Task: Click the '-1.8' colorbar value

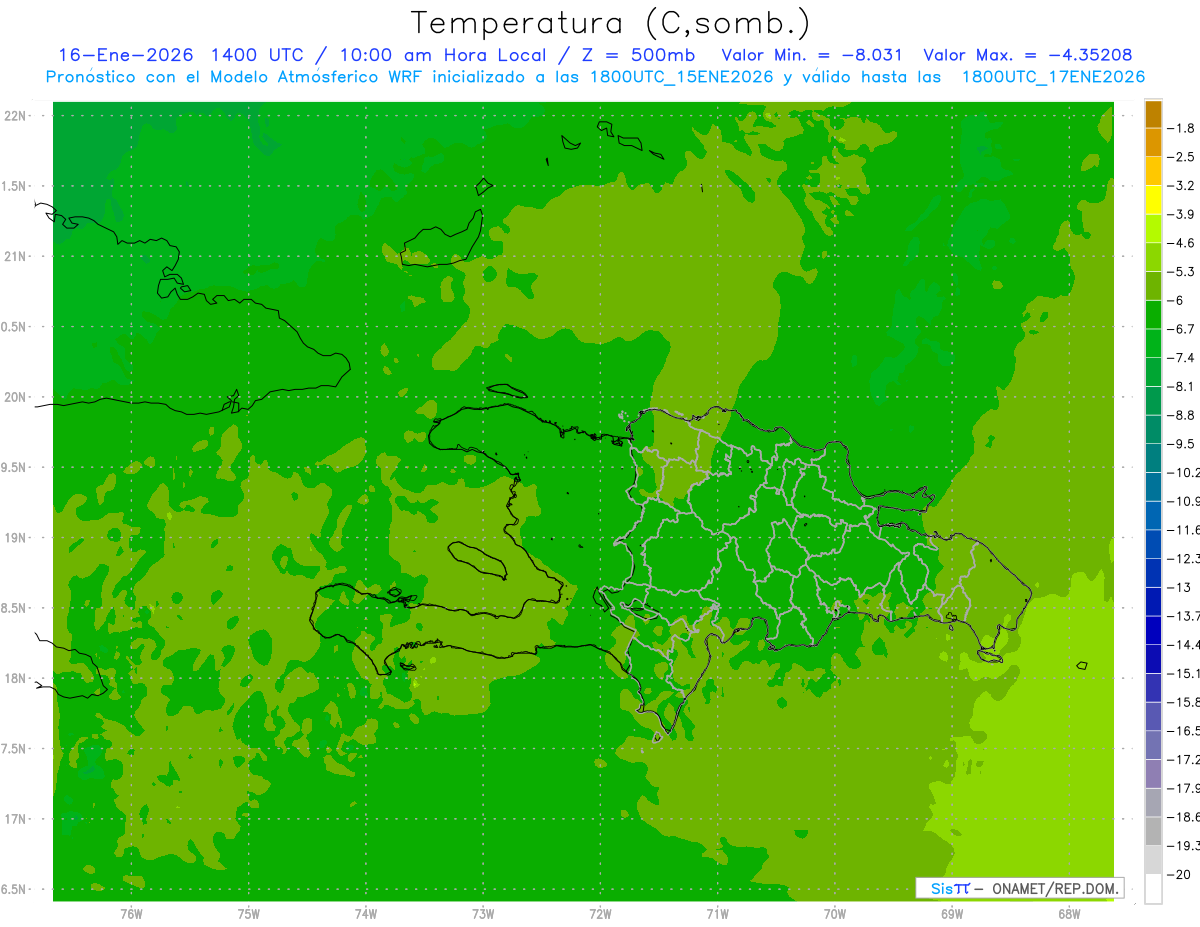Action: click(1181, 128)
